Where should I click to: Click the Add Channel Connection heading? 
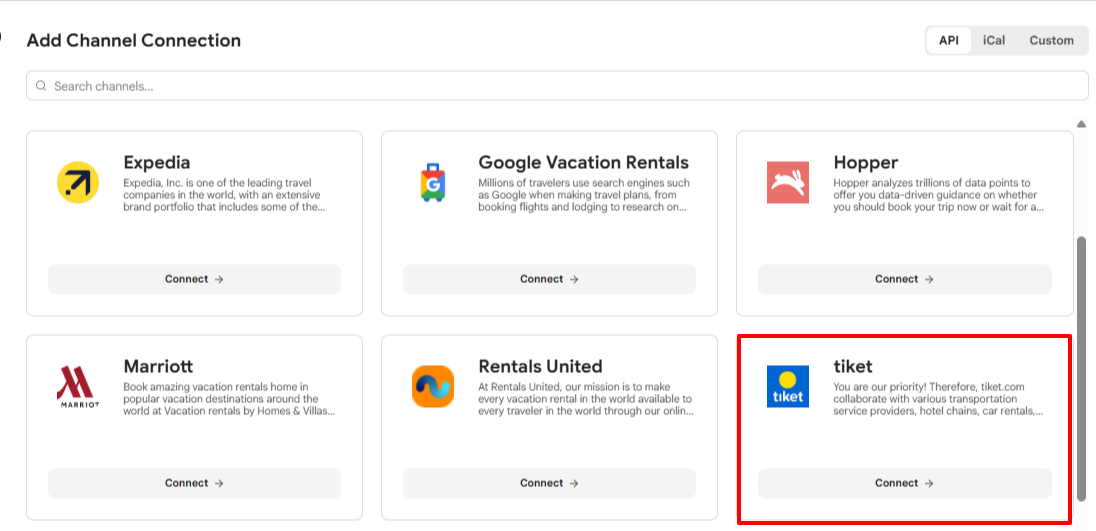[x=134, y=41]
